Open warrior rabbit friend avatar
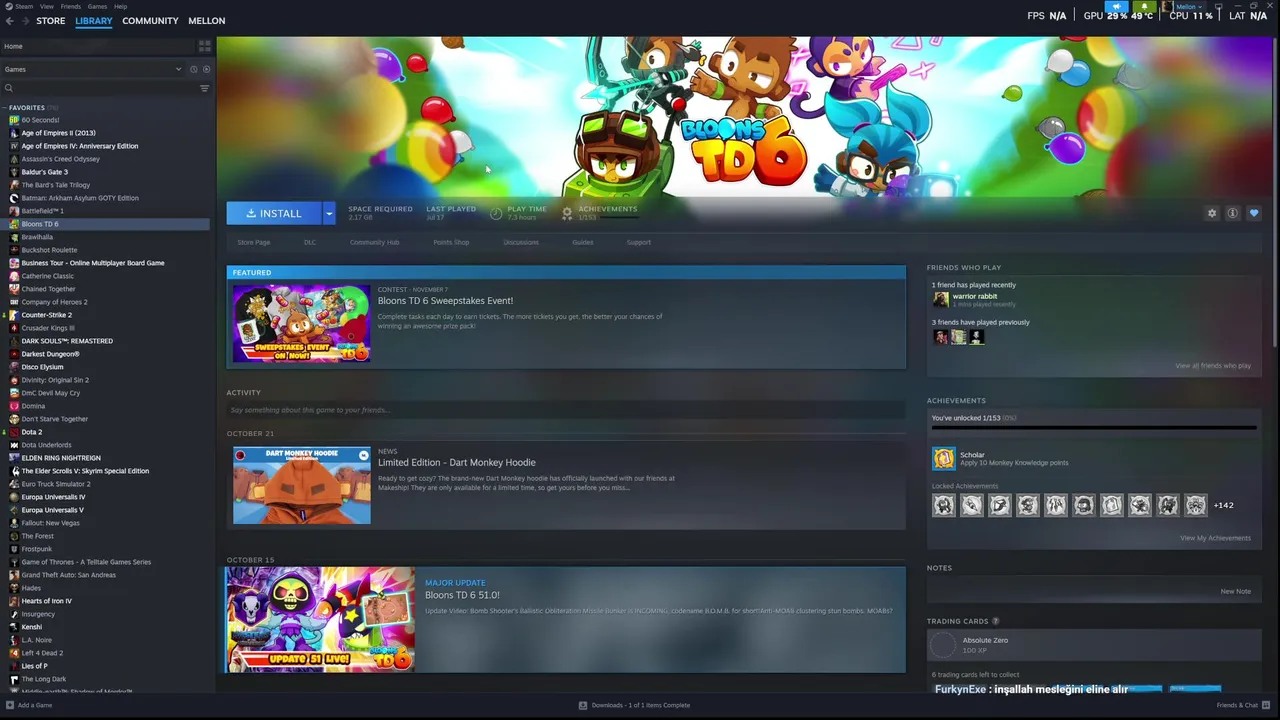 coord(941,299)
